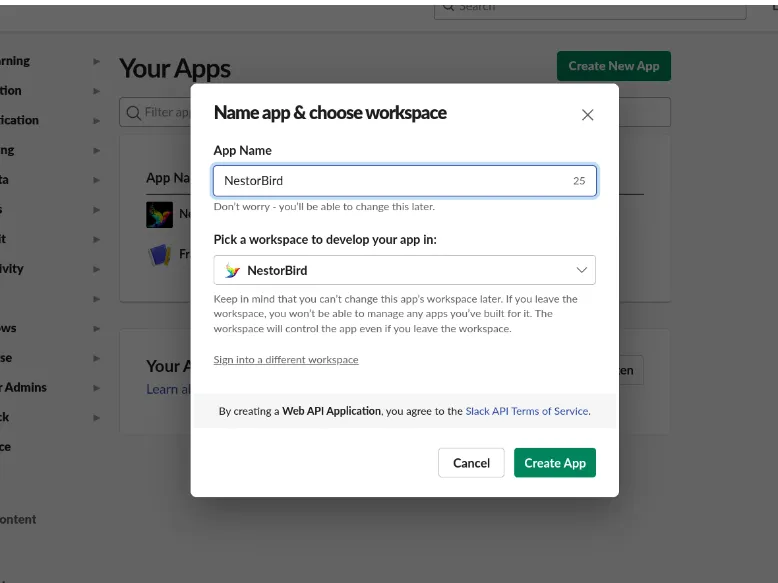Click the NestorBird workspace bird icon
This screenshot has height=583, width=778.
[x=232, y=270]
